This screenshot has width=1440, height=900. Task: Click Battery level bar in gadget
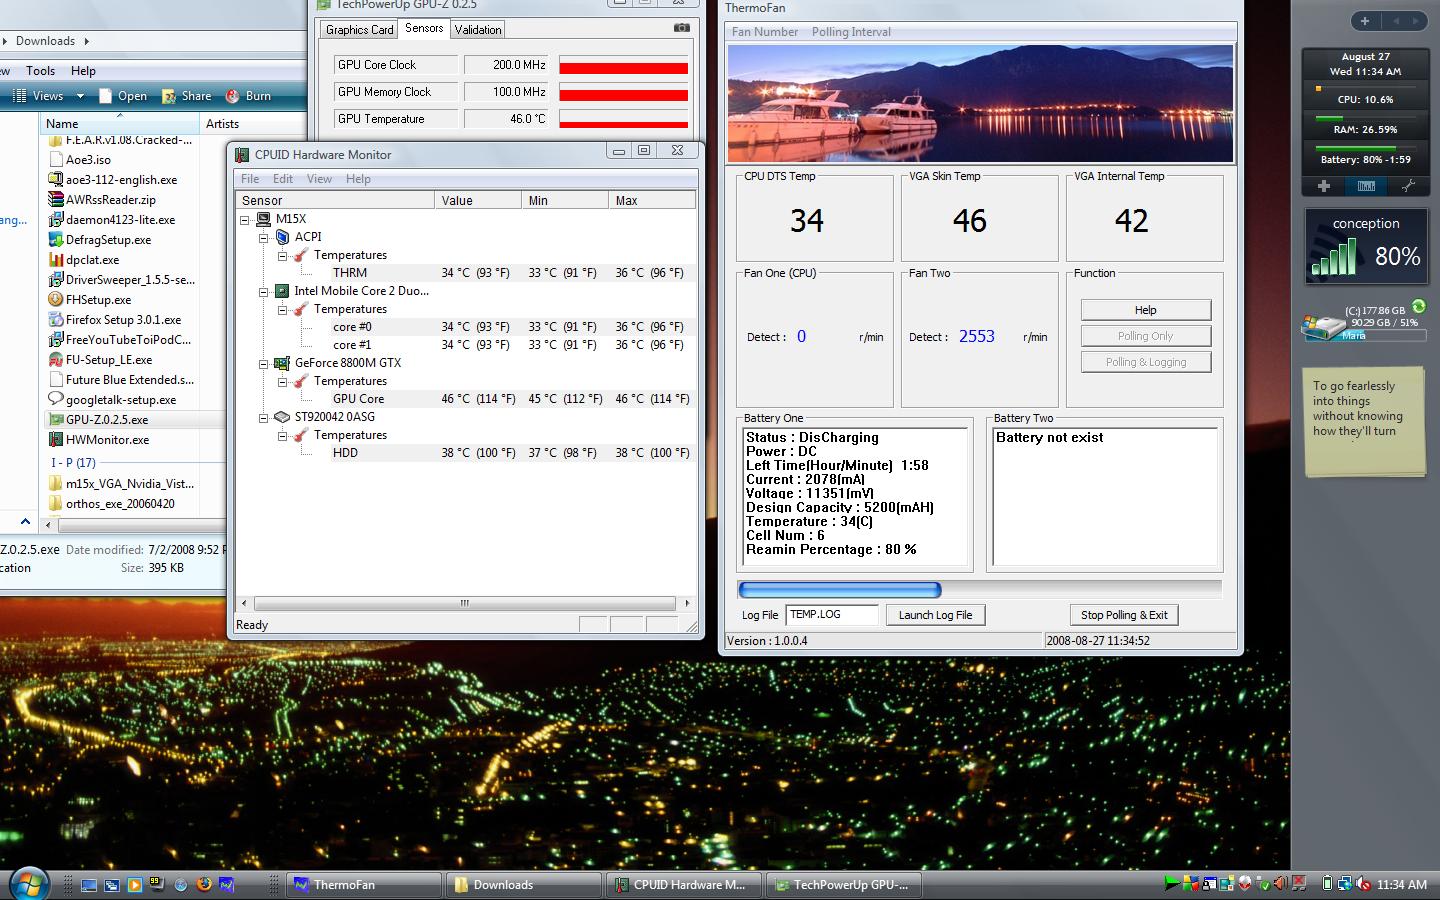tap(1366, 148)
